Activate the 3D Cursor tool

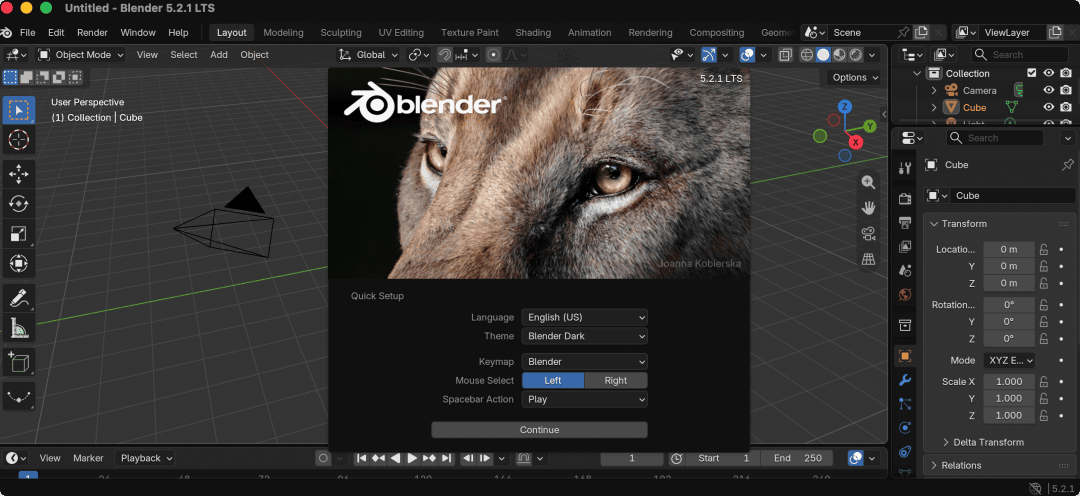click(x=19, y=140)
